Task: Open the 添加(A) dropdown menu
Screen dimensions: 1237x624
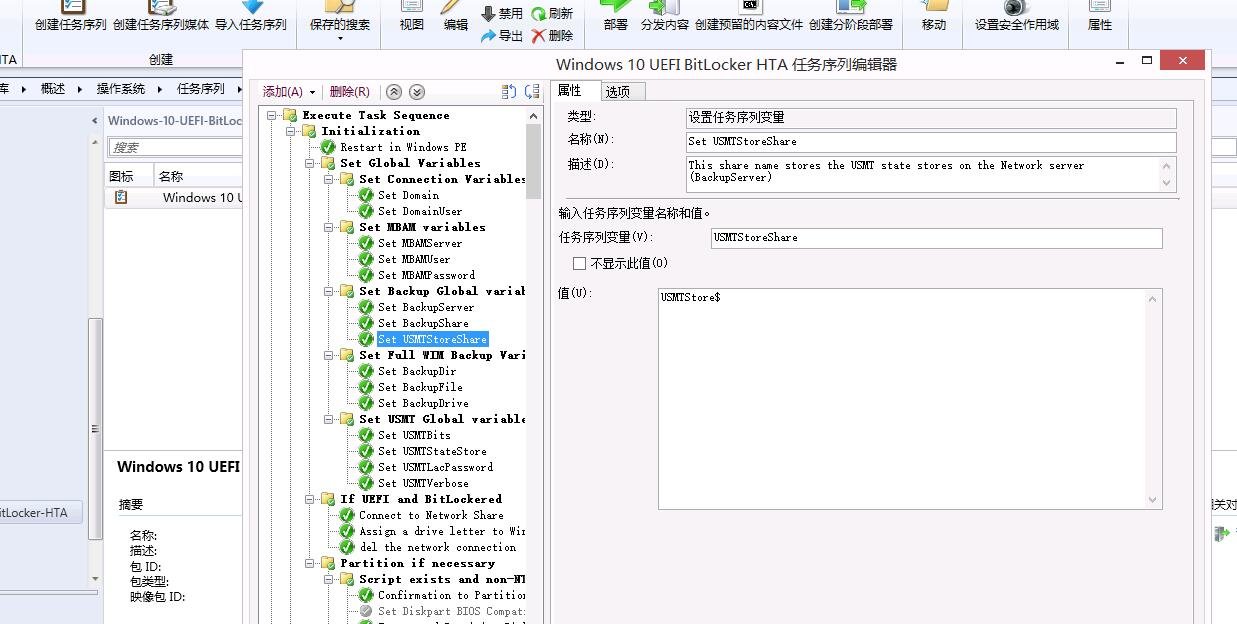Action: pyautogui.click(x=289, y=92)
